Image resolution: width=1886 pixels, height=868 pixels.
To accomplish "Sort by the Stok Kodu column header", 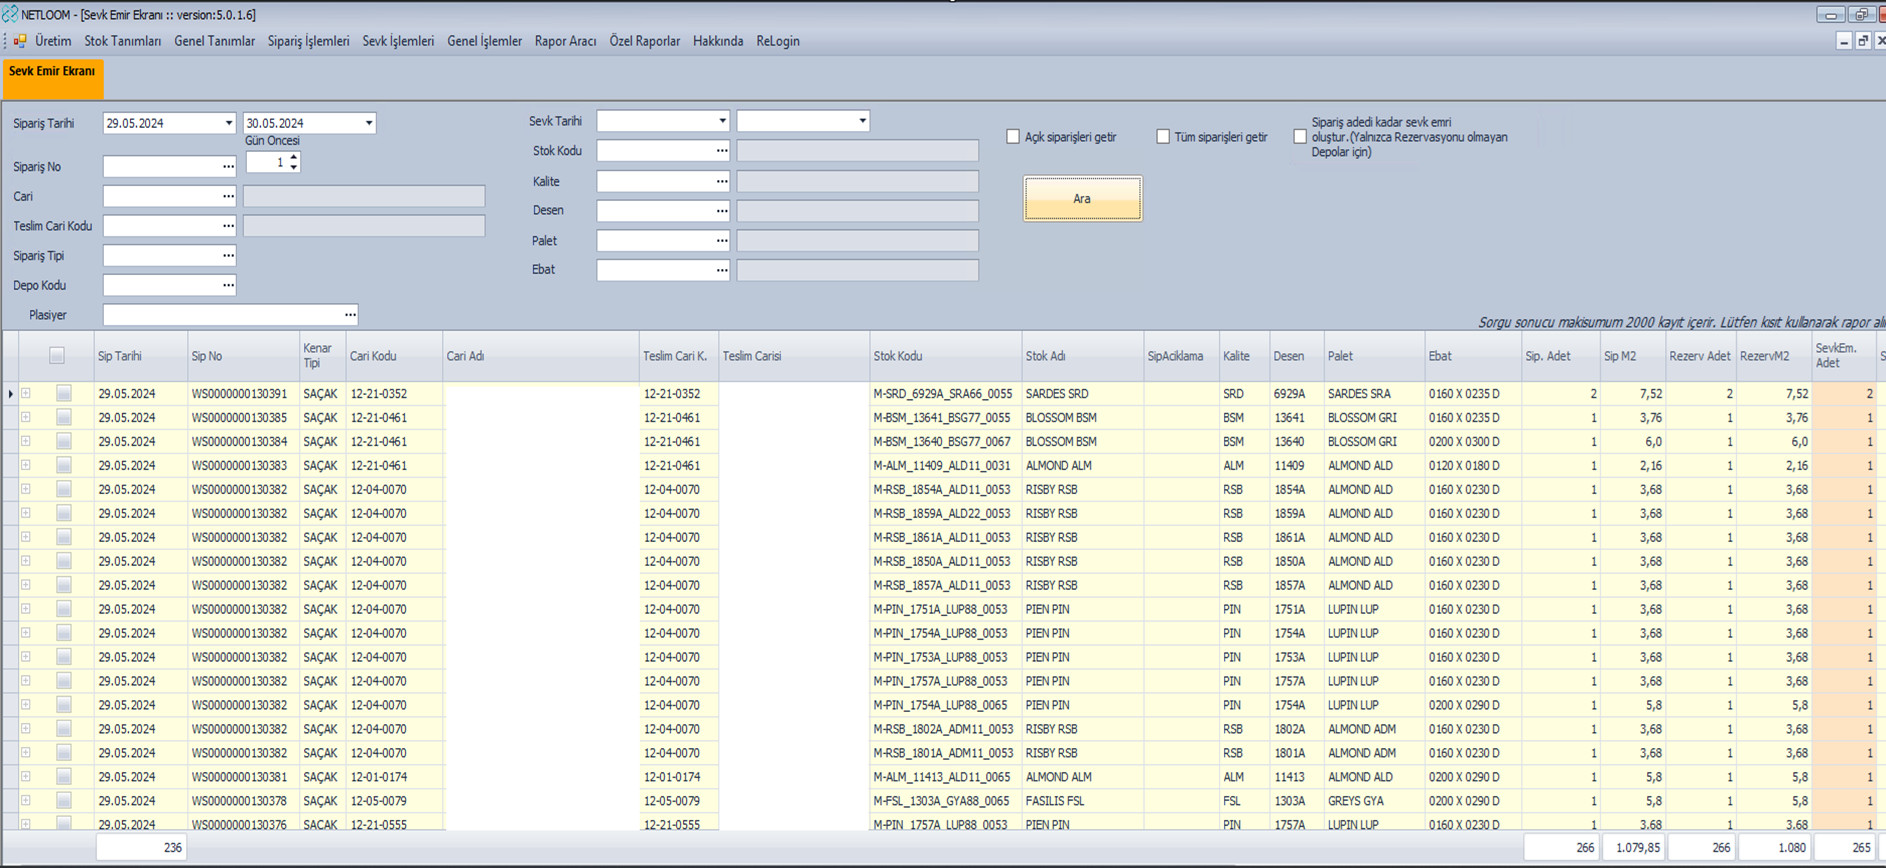I will pos(945,356).
